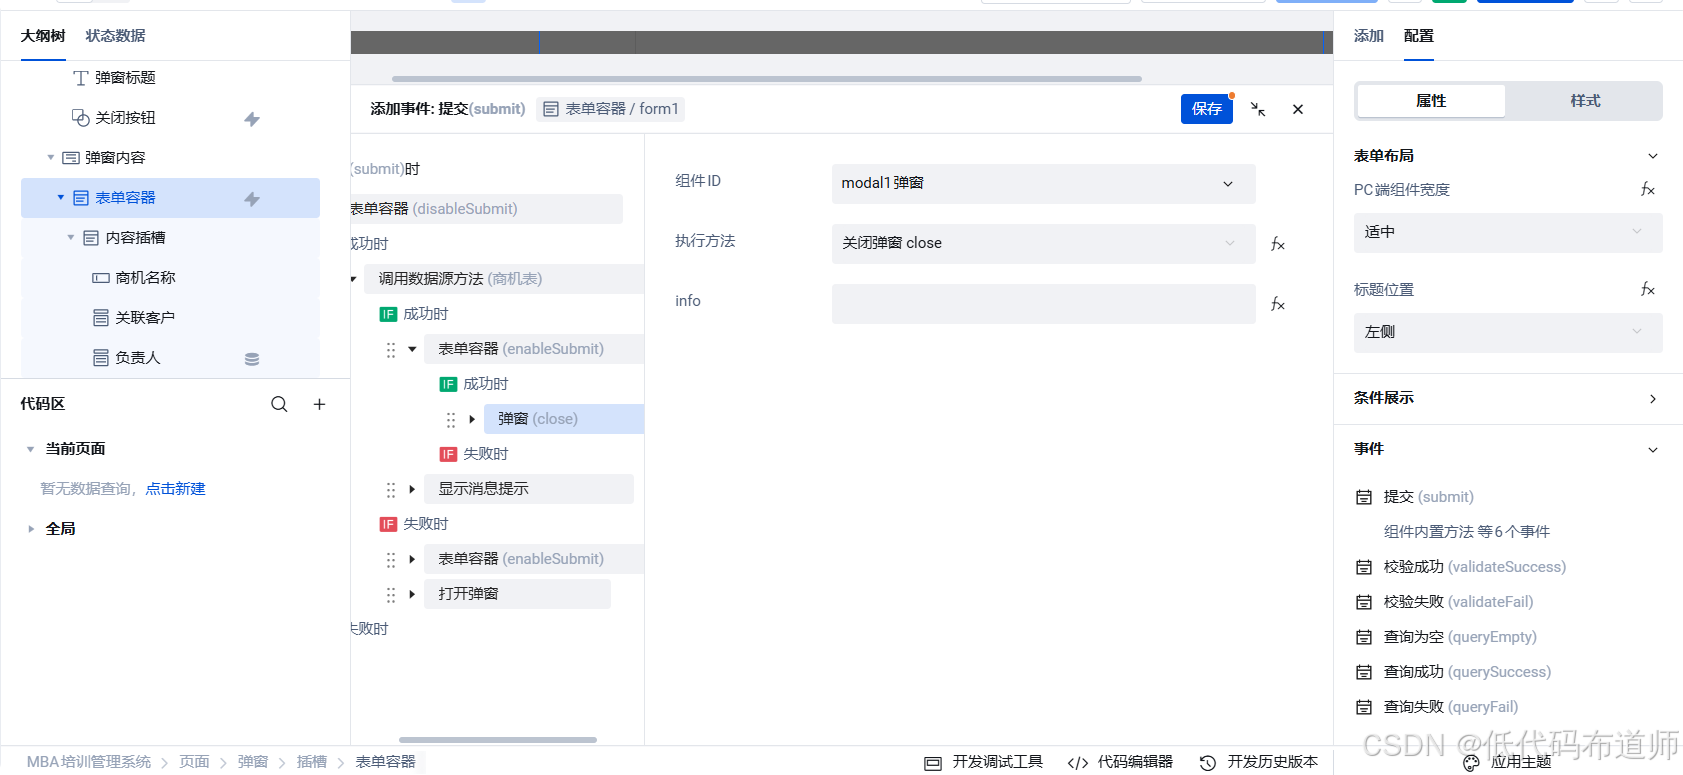Switch to 添加 tab in right panel
This screenshot has height=775, width=1683.
[x=1369, y=36]
